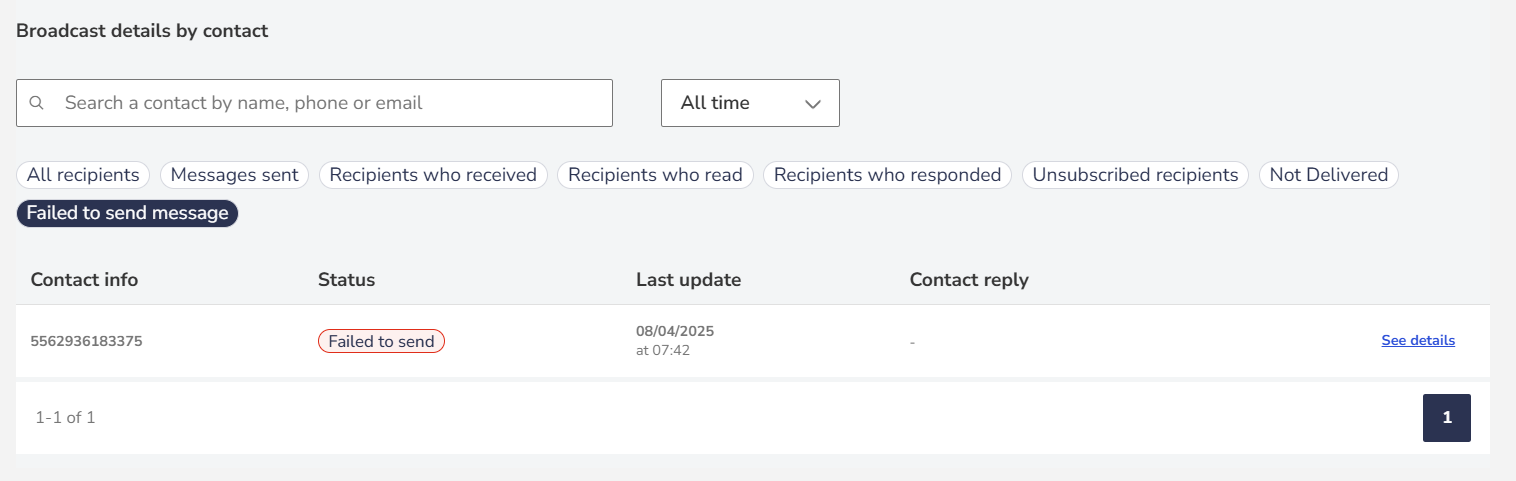Show Recipients who received
This screenshot has width=1516, height=481.
433,175
